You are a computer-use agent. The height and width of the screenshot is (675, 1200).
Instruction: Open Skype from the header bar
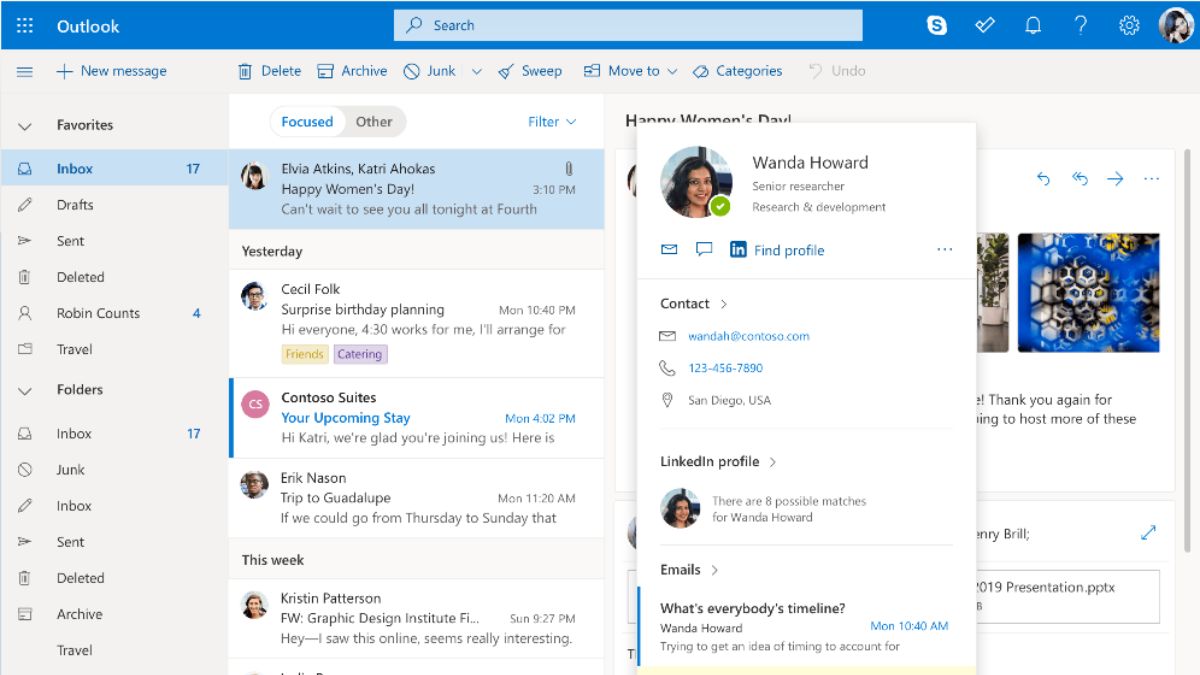coord(937,26)
